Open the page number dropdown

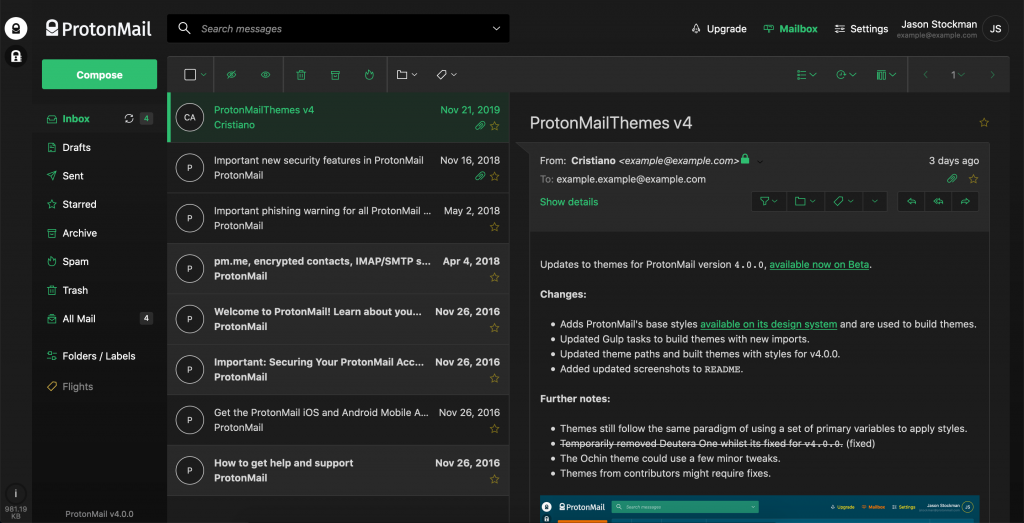[x=958, y=75]
